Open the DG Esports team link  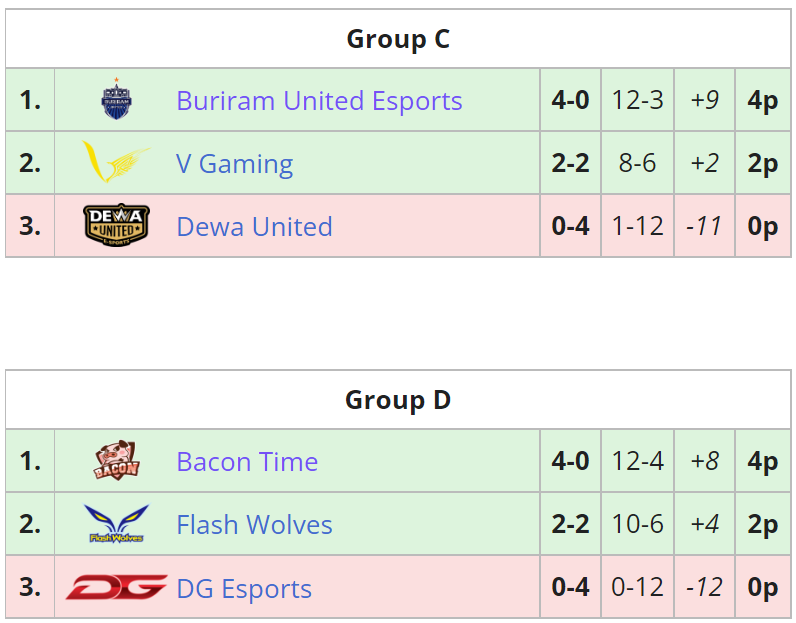coord(244,588)
